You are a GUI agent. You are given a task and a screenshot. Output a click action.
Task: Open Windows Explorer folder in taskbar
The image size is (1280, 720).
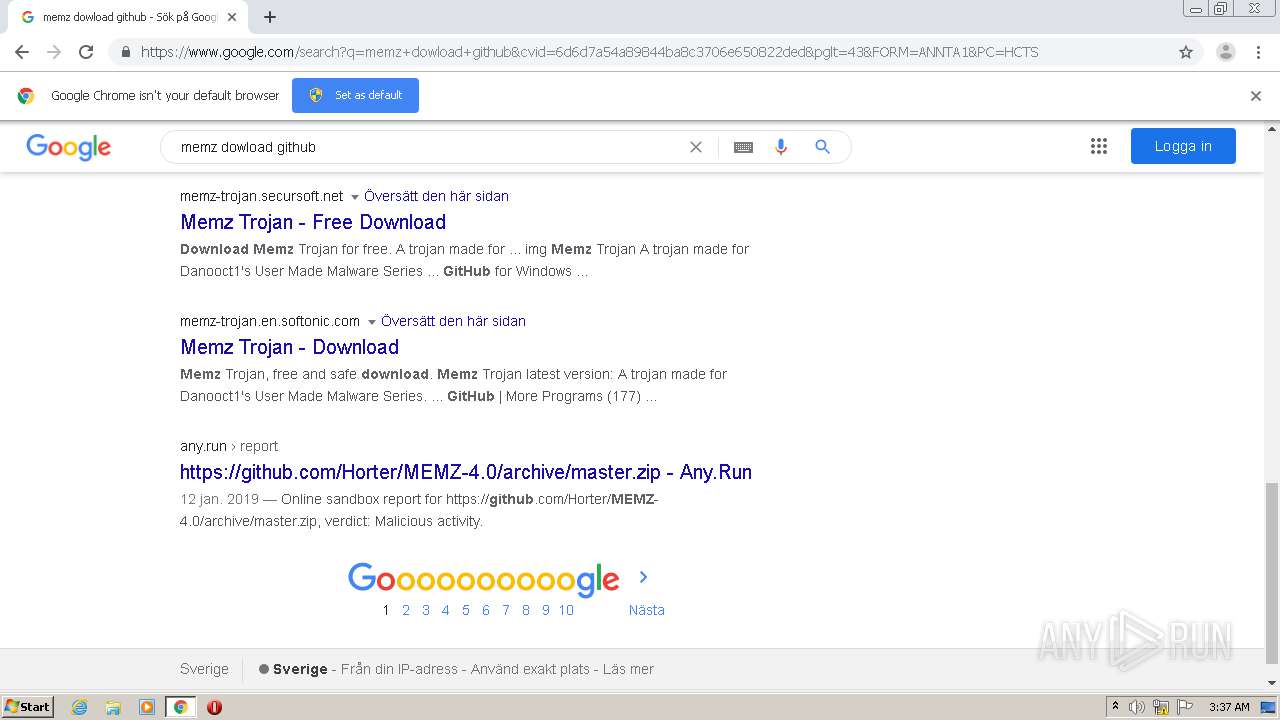pos(113,707)
